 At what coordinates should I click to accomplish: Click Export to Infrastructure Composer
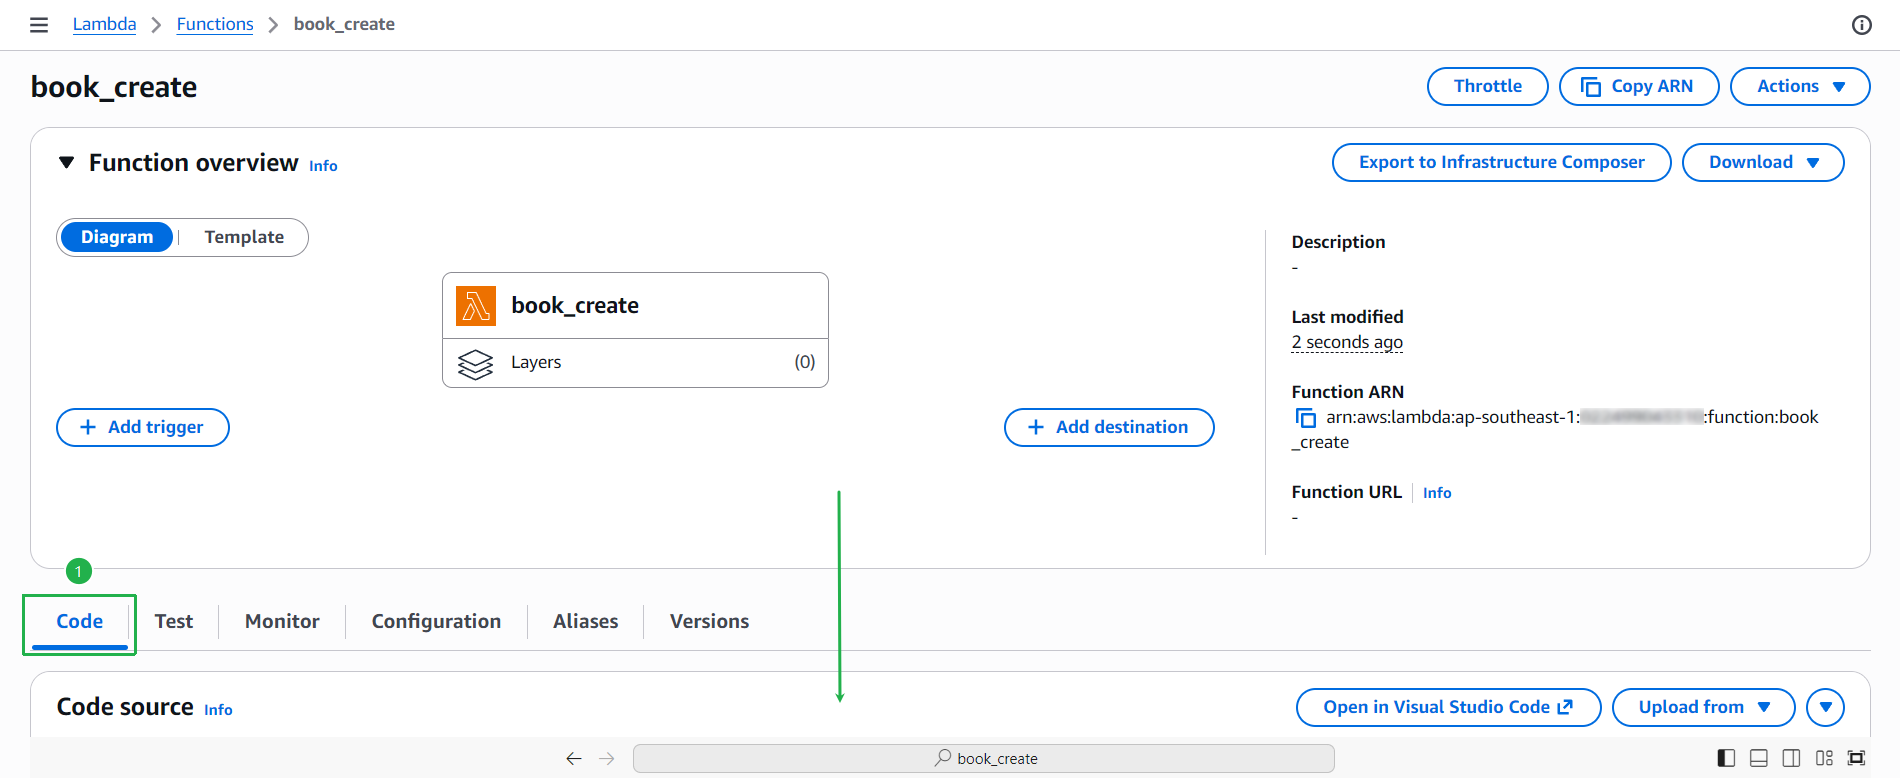1502,162
